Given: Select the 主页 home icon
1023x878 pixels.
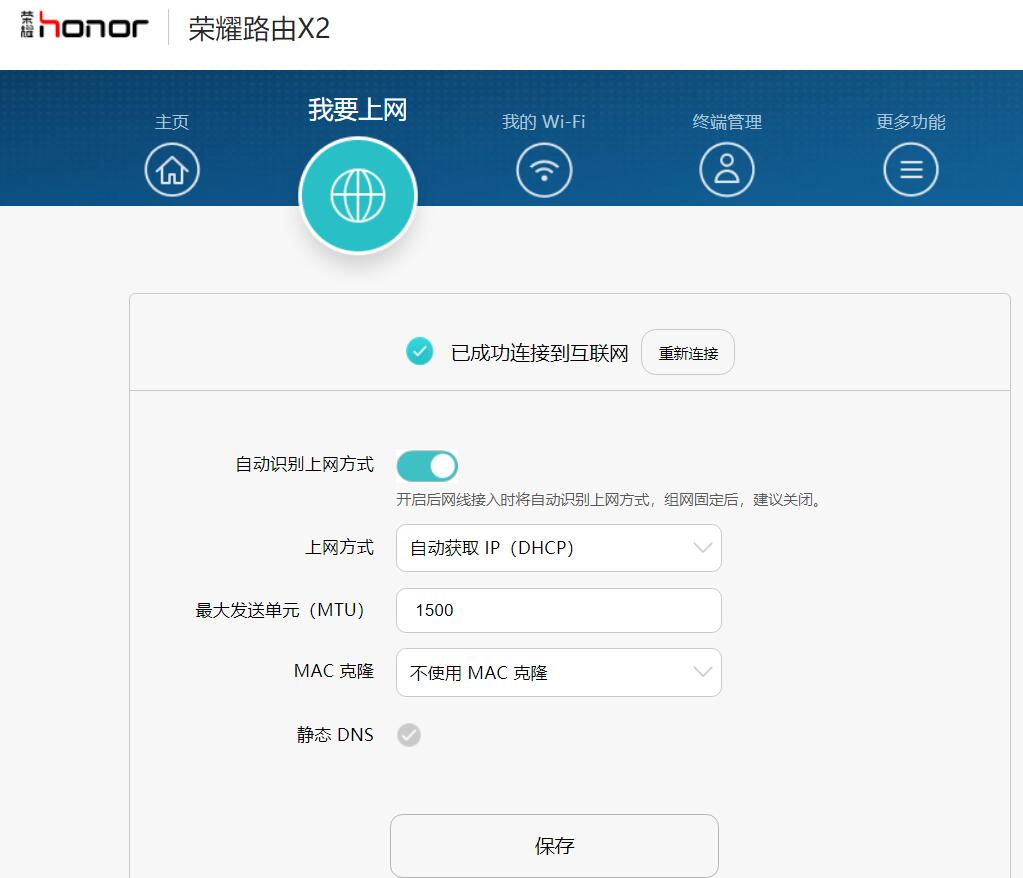Looking at the screenshot, I should [x=171, y=169].
